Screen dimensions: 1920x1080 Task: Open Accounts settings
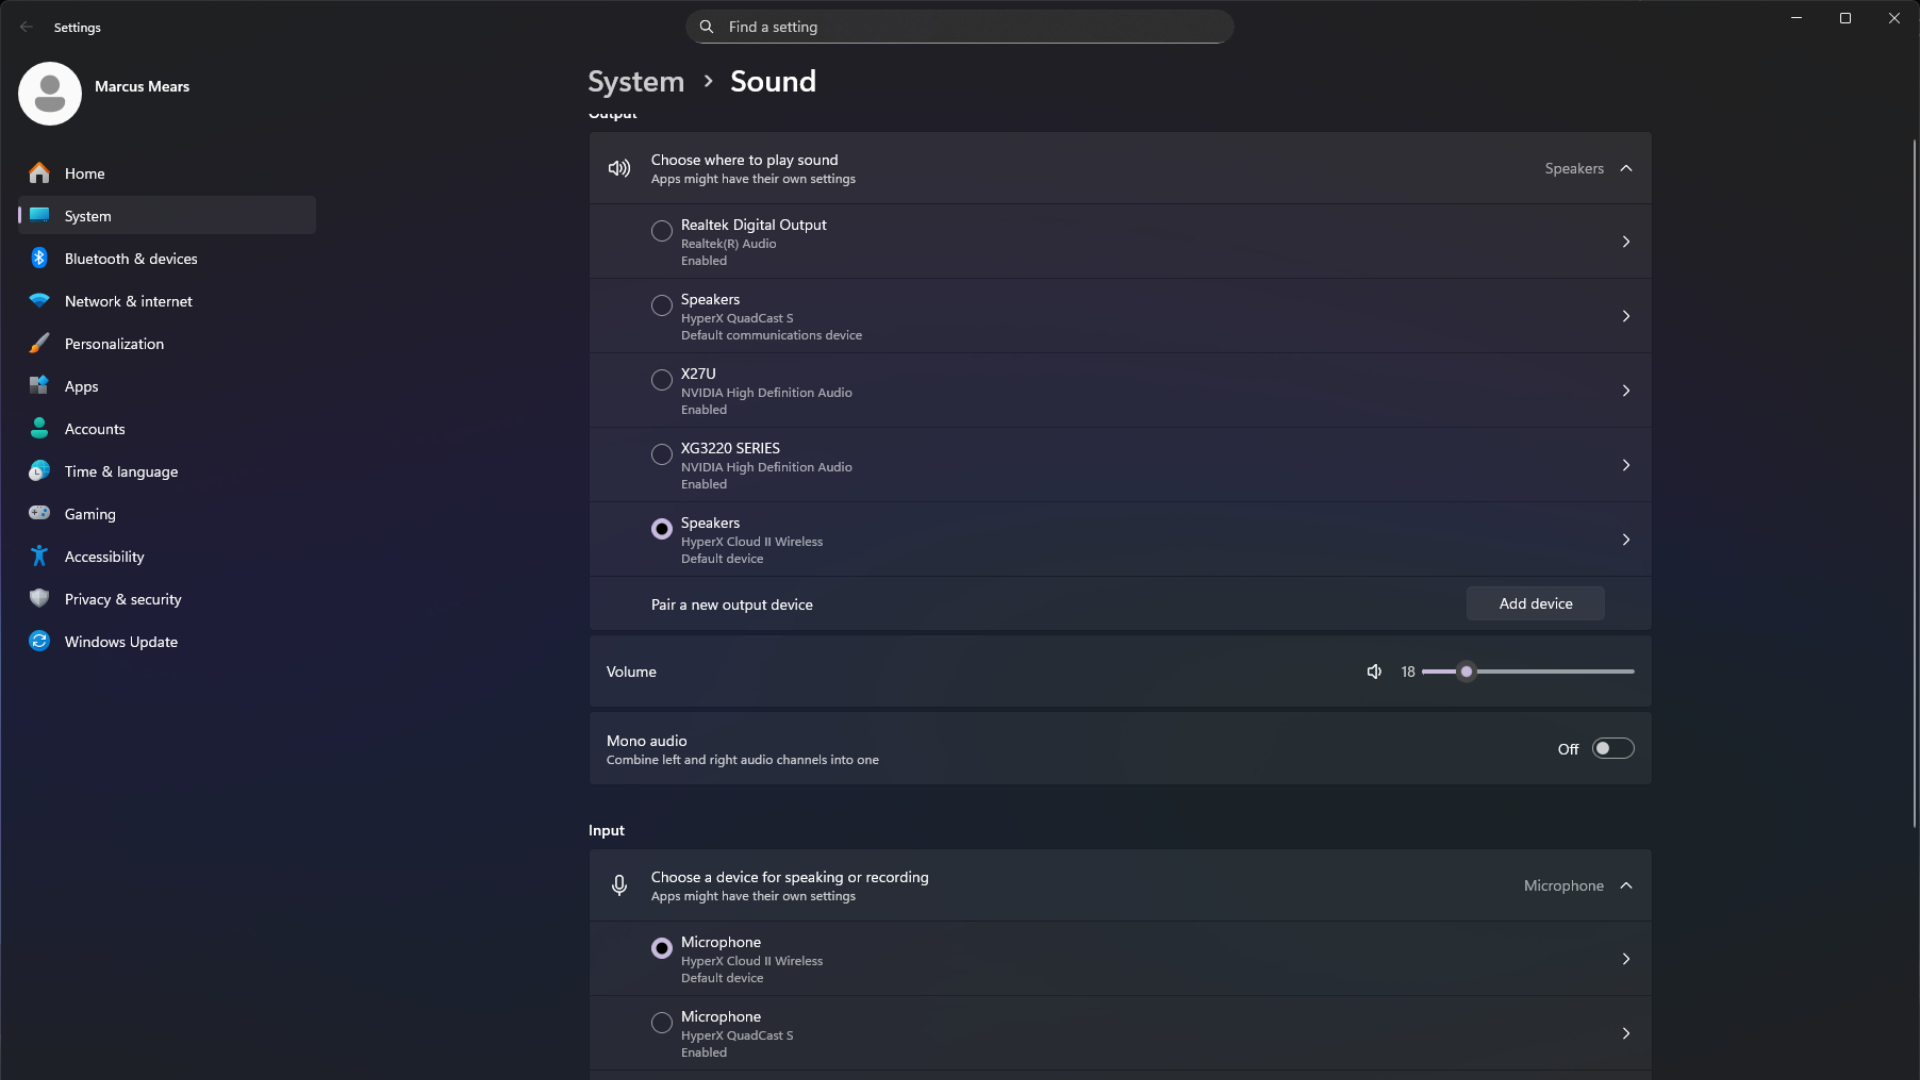click(x=94, y=428)
